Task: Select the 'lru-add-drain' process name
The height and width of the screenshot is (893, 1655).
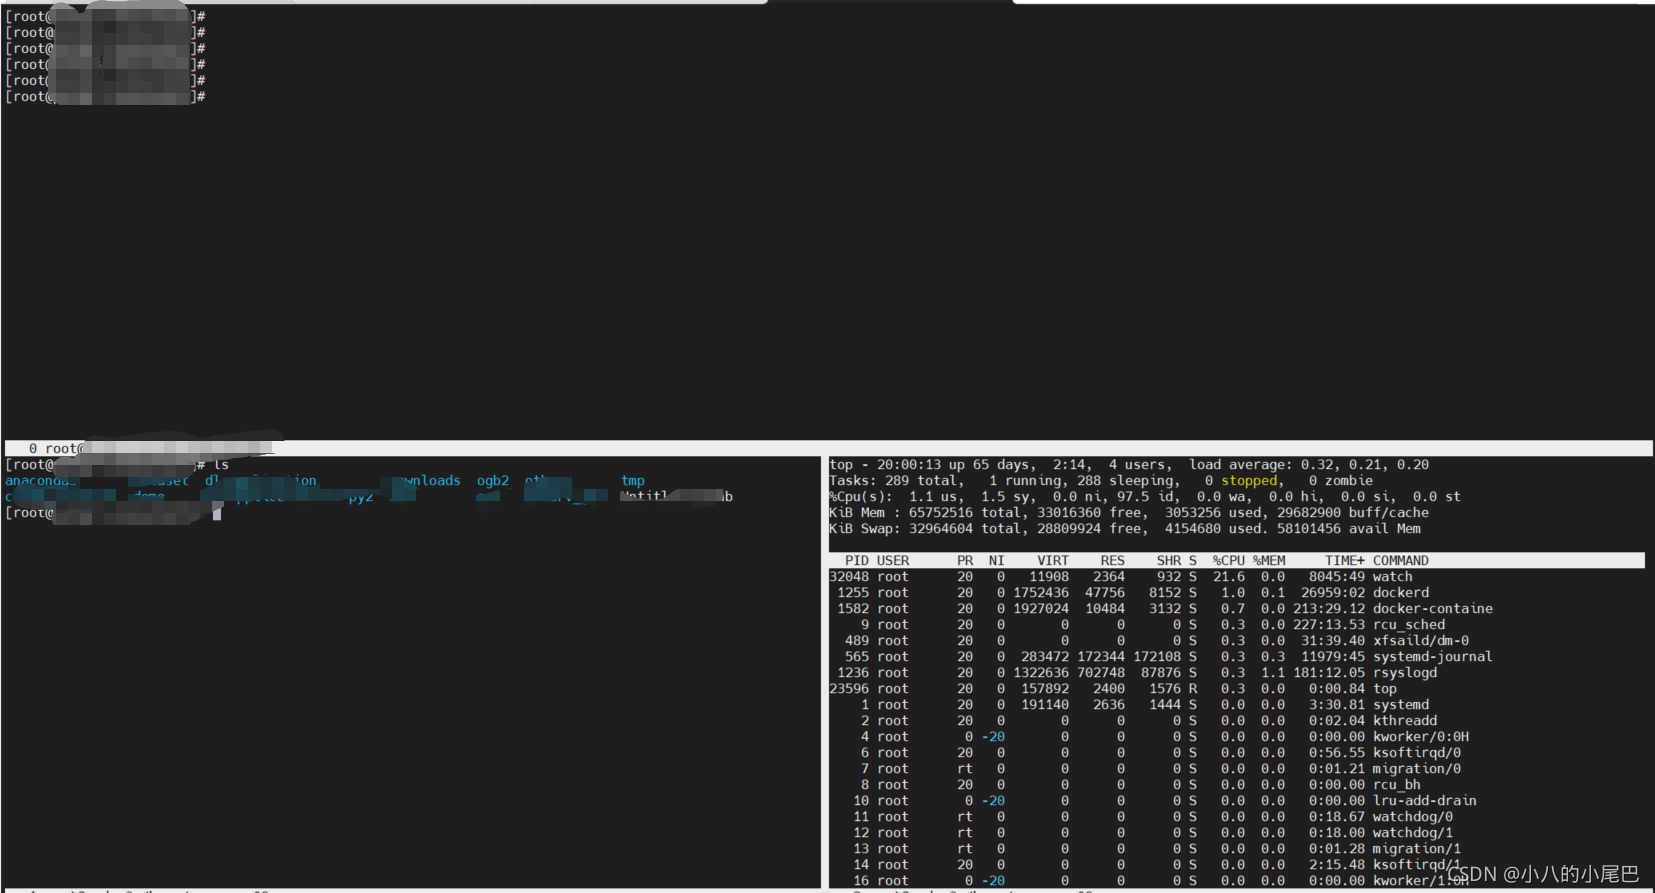Action: 1425,801
